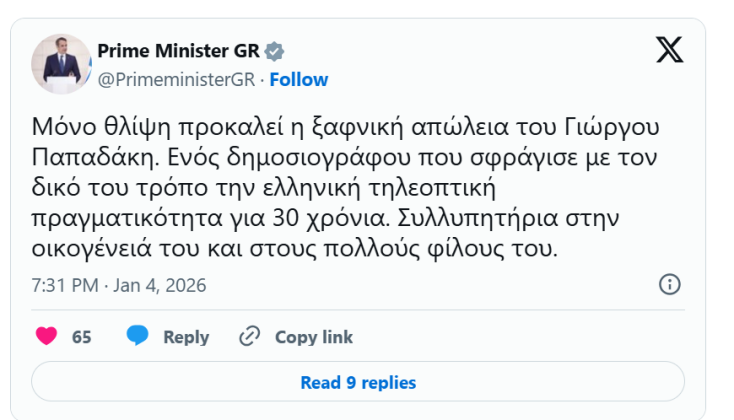The width and height of the screenshot is (734, 420).
Task: Open the Prime Minister GR display name
Action: pyautogui.click(x=178, y=52)
